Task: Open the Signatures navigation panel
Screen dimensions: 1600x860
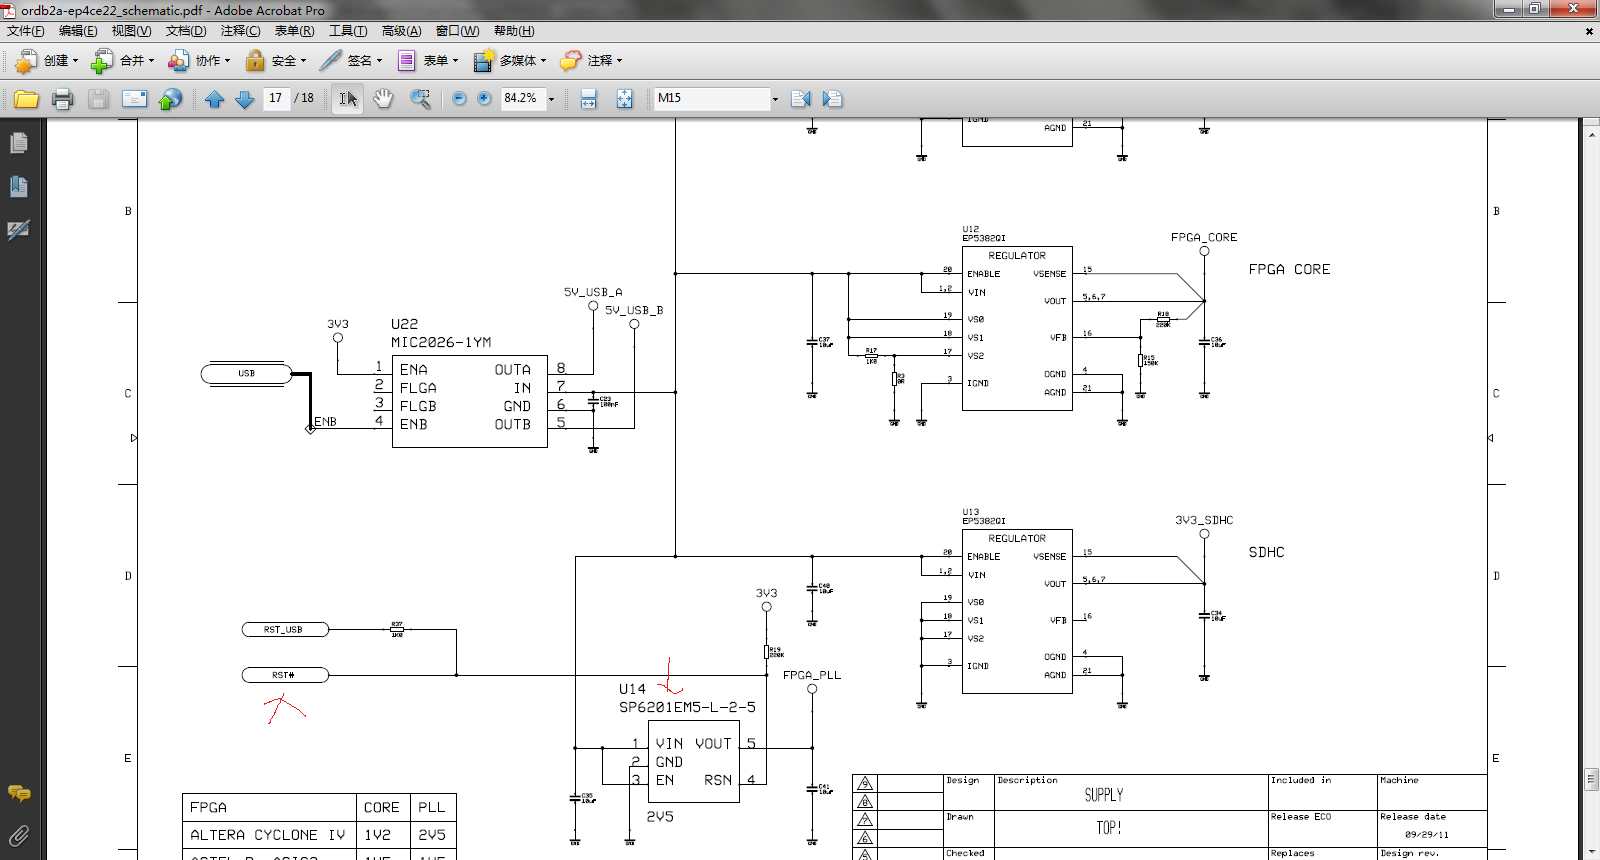Action: coord(19,229)
